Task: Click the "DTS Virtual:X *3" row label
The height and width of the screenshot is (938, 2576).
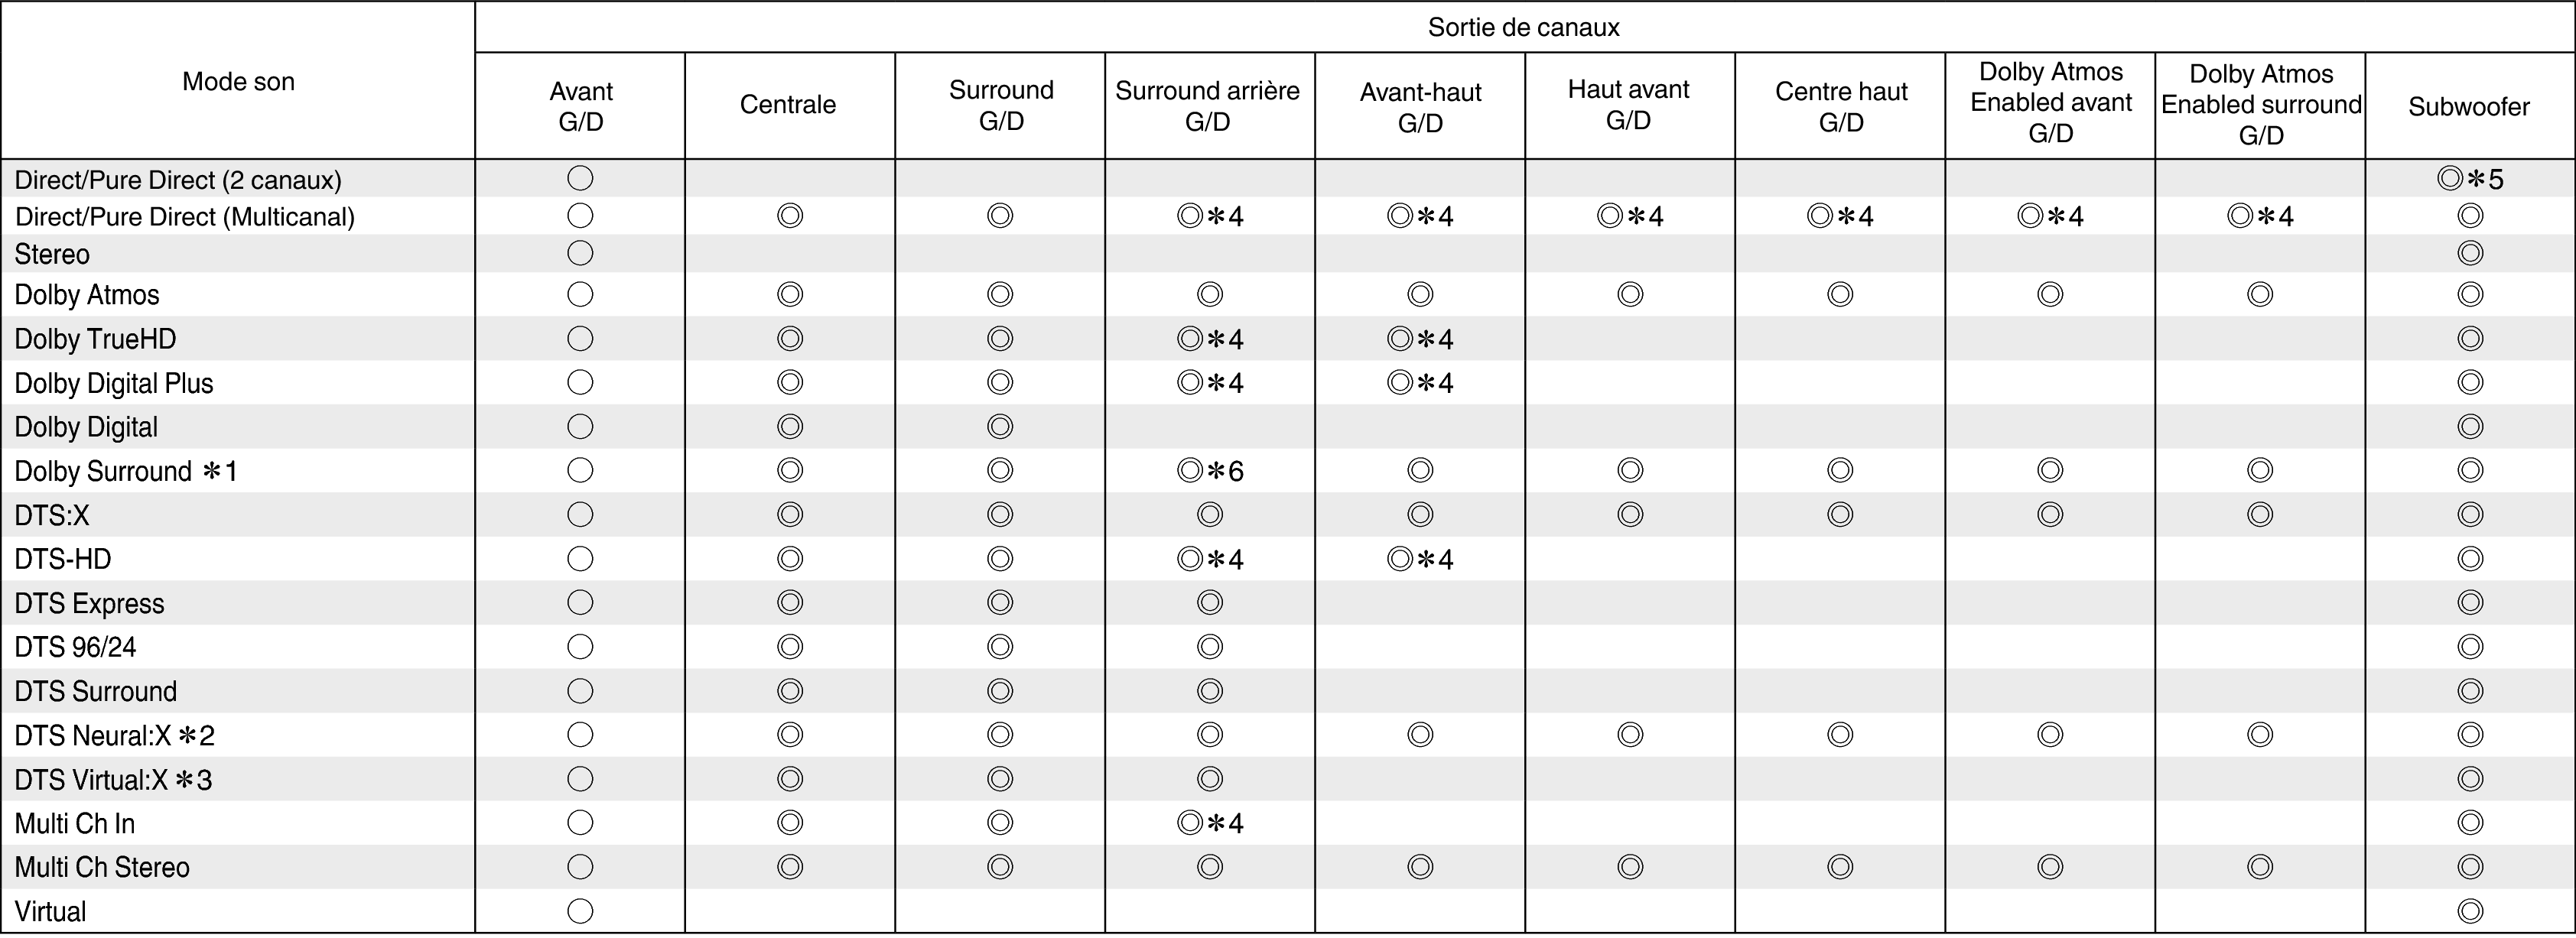Action: pos(113,780)
